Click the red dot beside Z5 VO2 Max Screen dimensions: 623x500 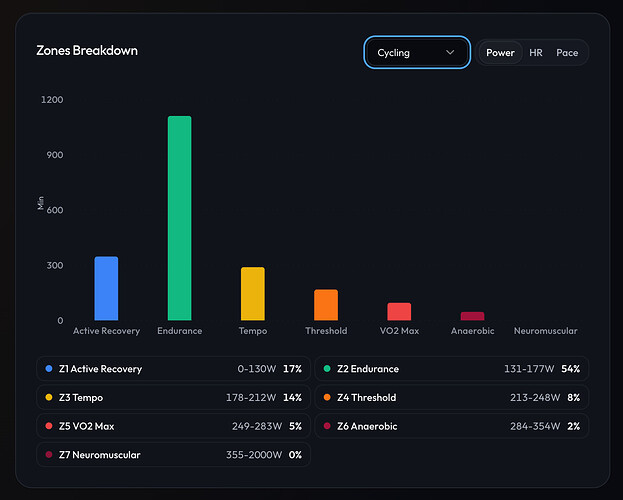(x=49, y=426)
